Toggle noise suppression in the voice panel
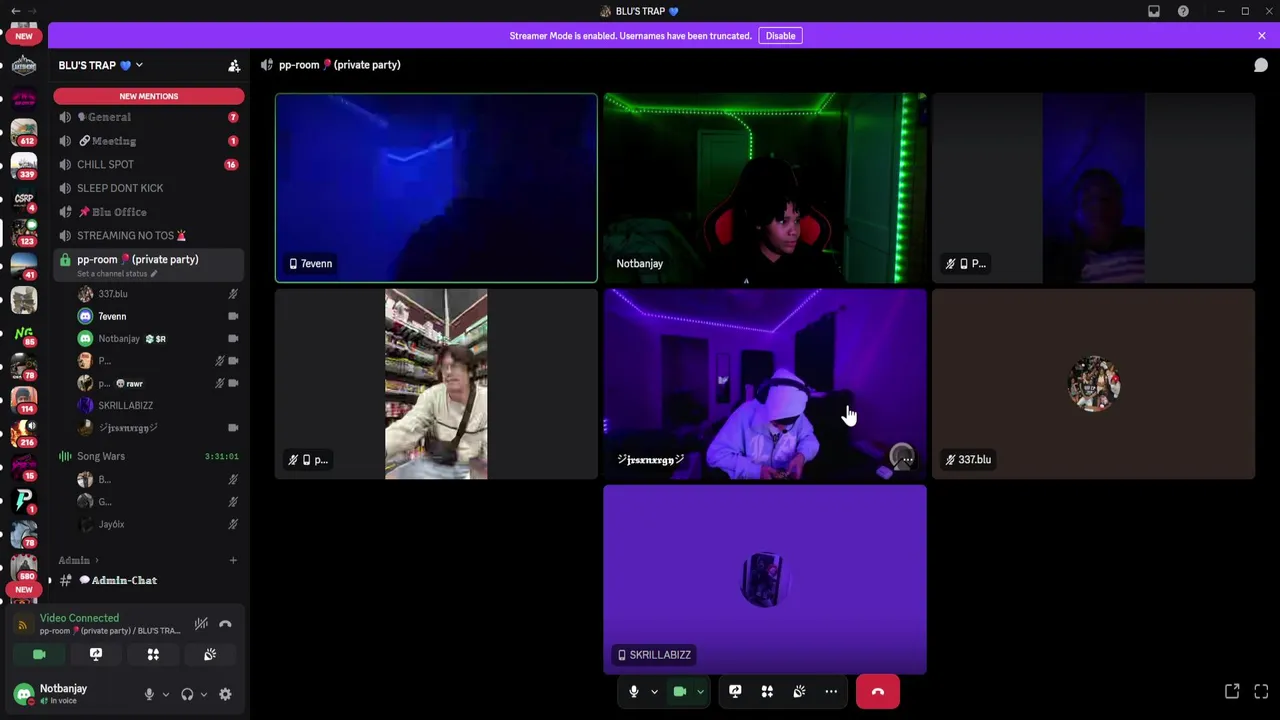The image size is (1280, 720). pos(201,624)
